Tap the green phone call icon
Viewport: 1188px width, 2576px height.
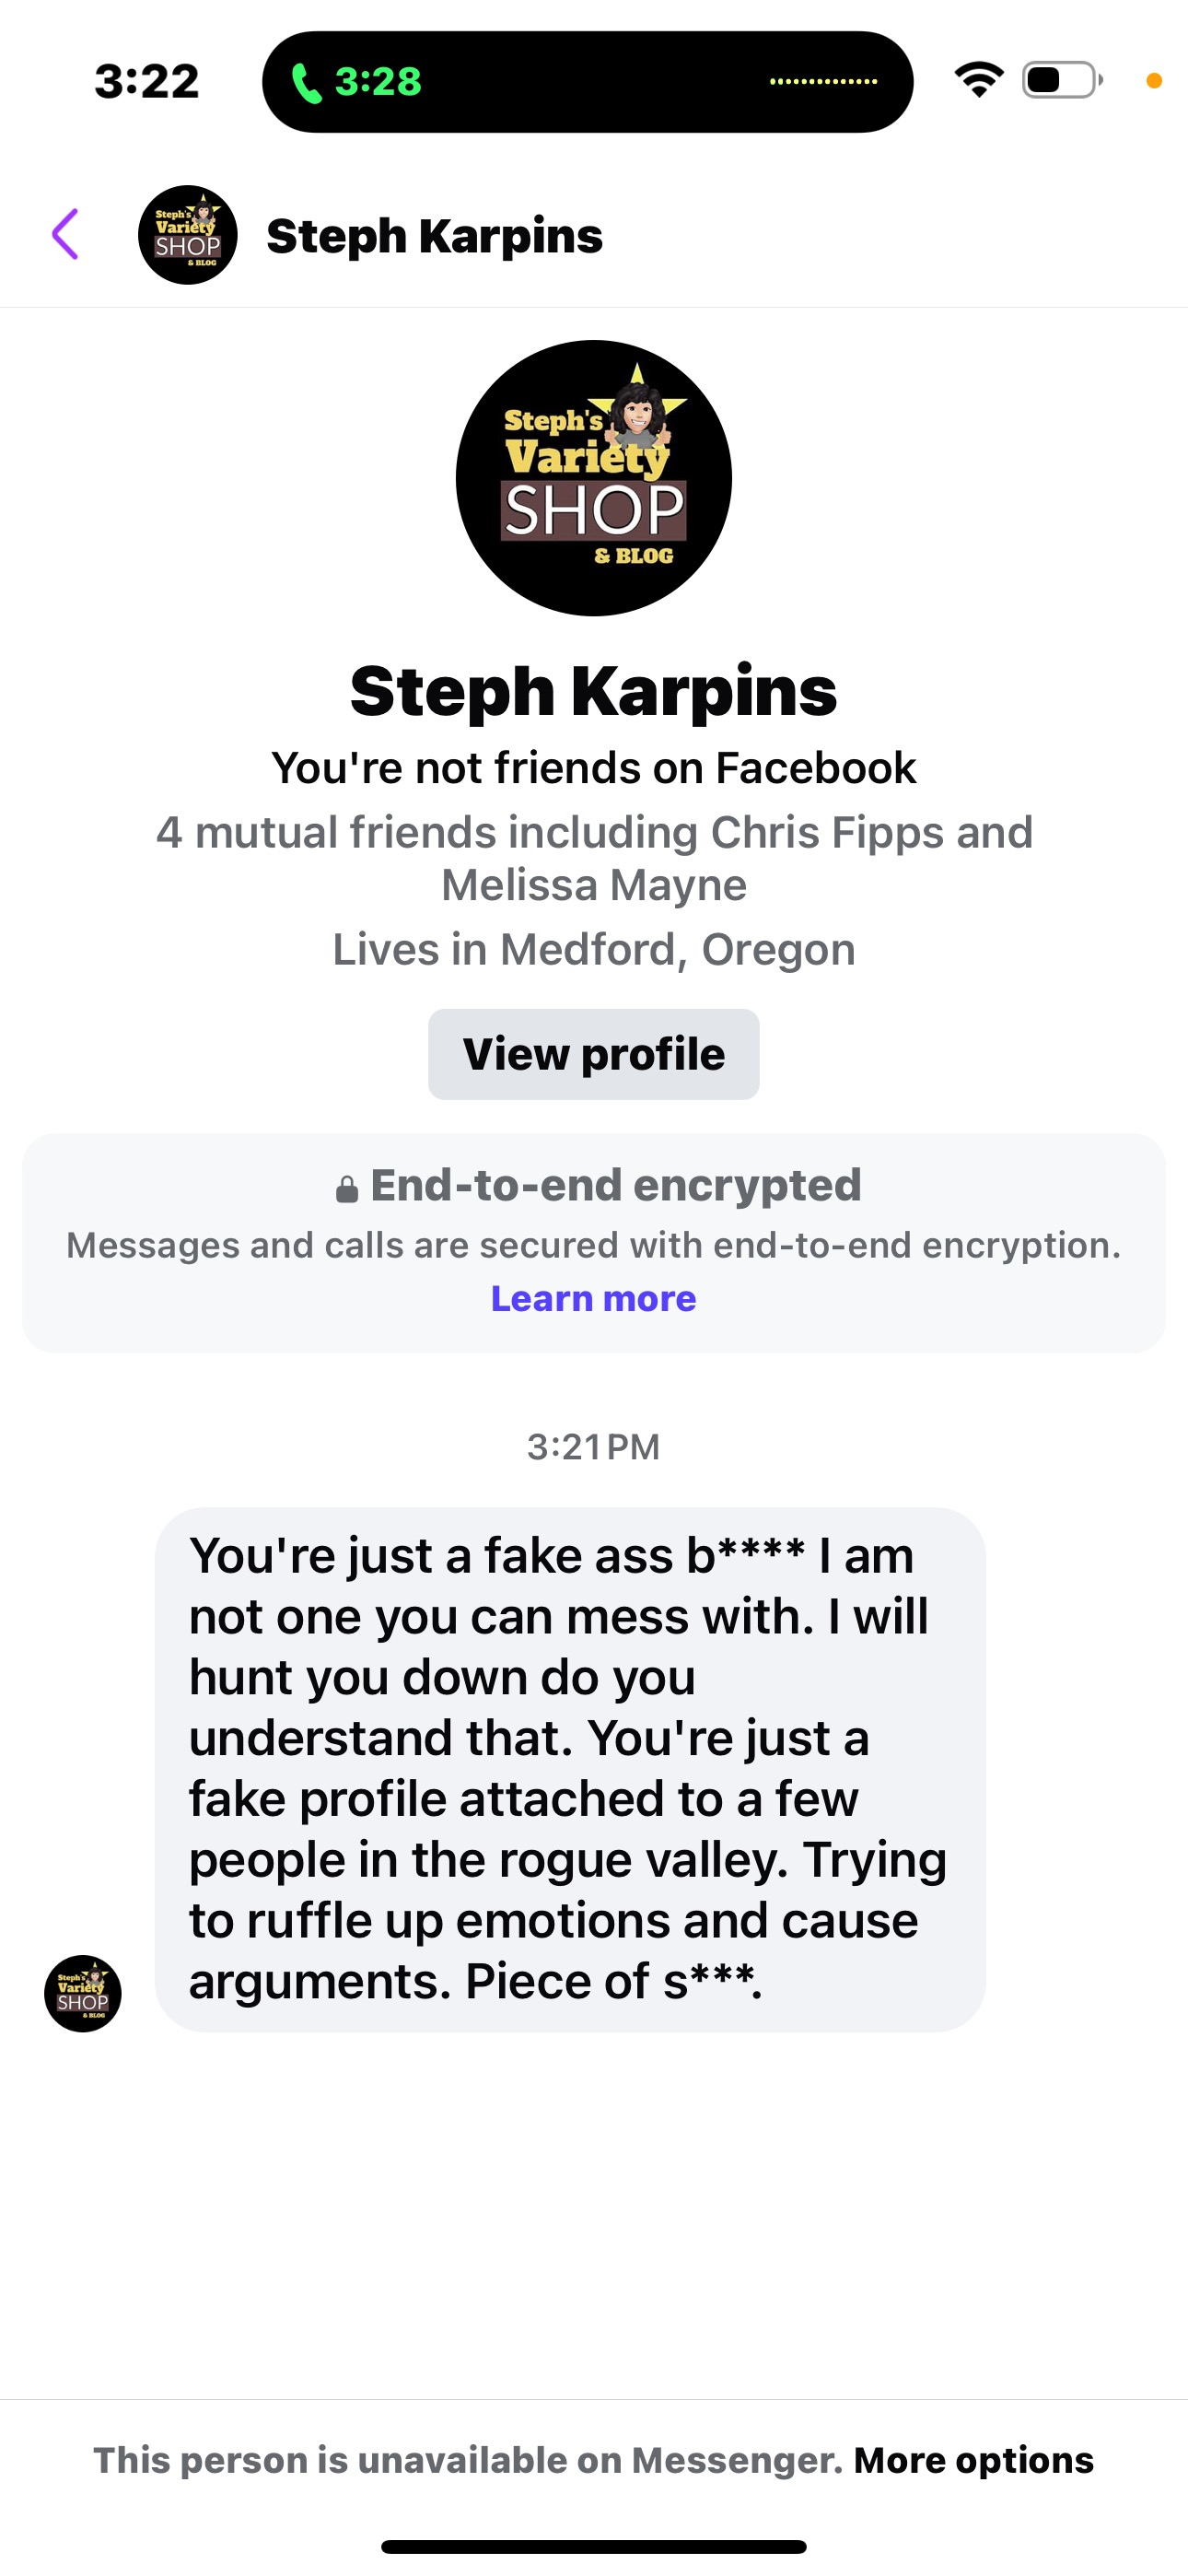coord(306,83)
